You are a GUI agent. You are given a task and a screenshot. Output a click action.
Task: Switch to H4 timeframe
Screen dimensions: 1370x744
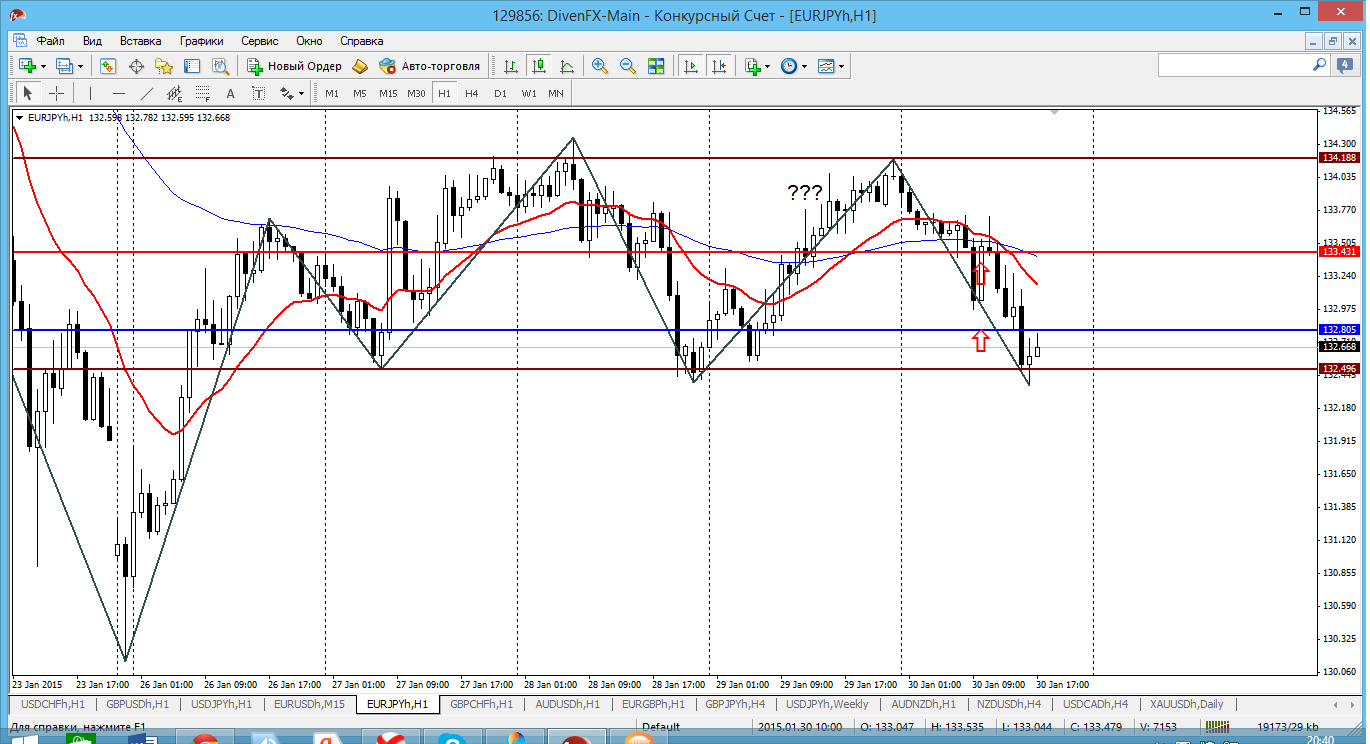(x=472, y=93)
